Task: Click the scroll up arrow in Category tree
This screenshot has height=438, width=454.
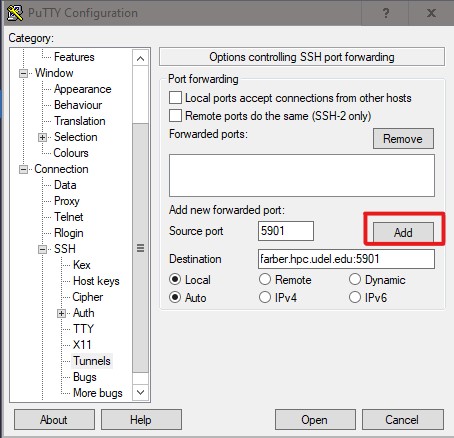Action: point(140,59)
